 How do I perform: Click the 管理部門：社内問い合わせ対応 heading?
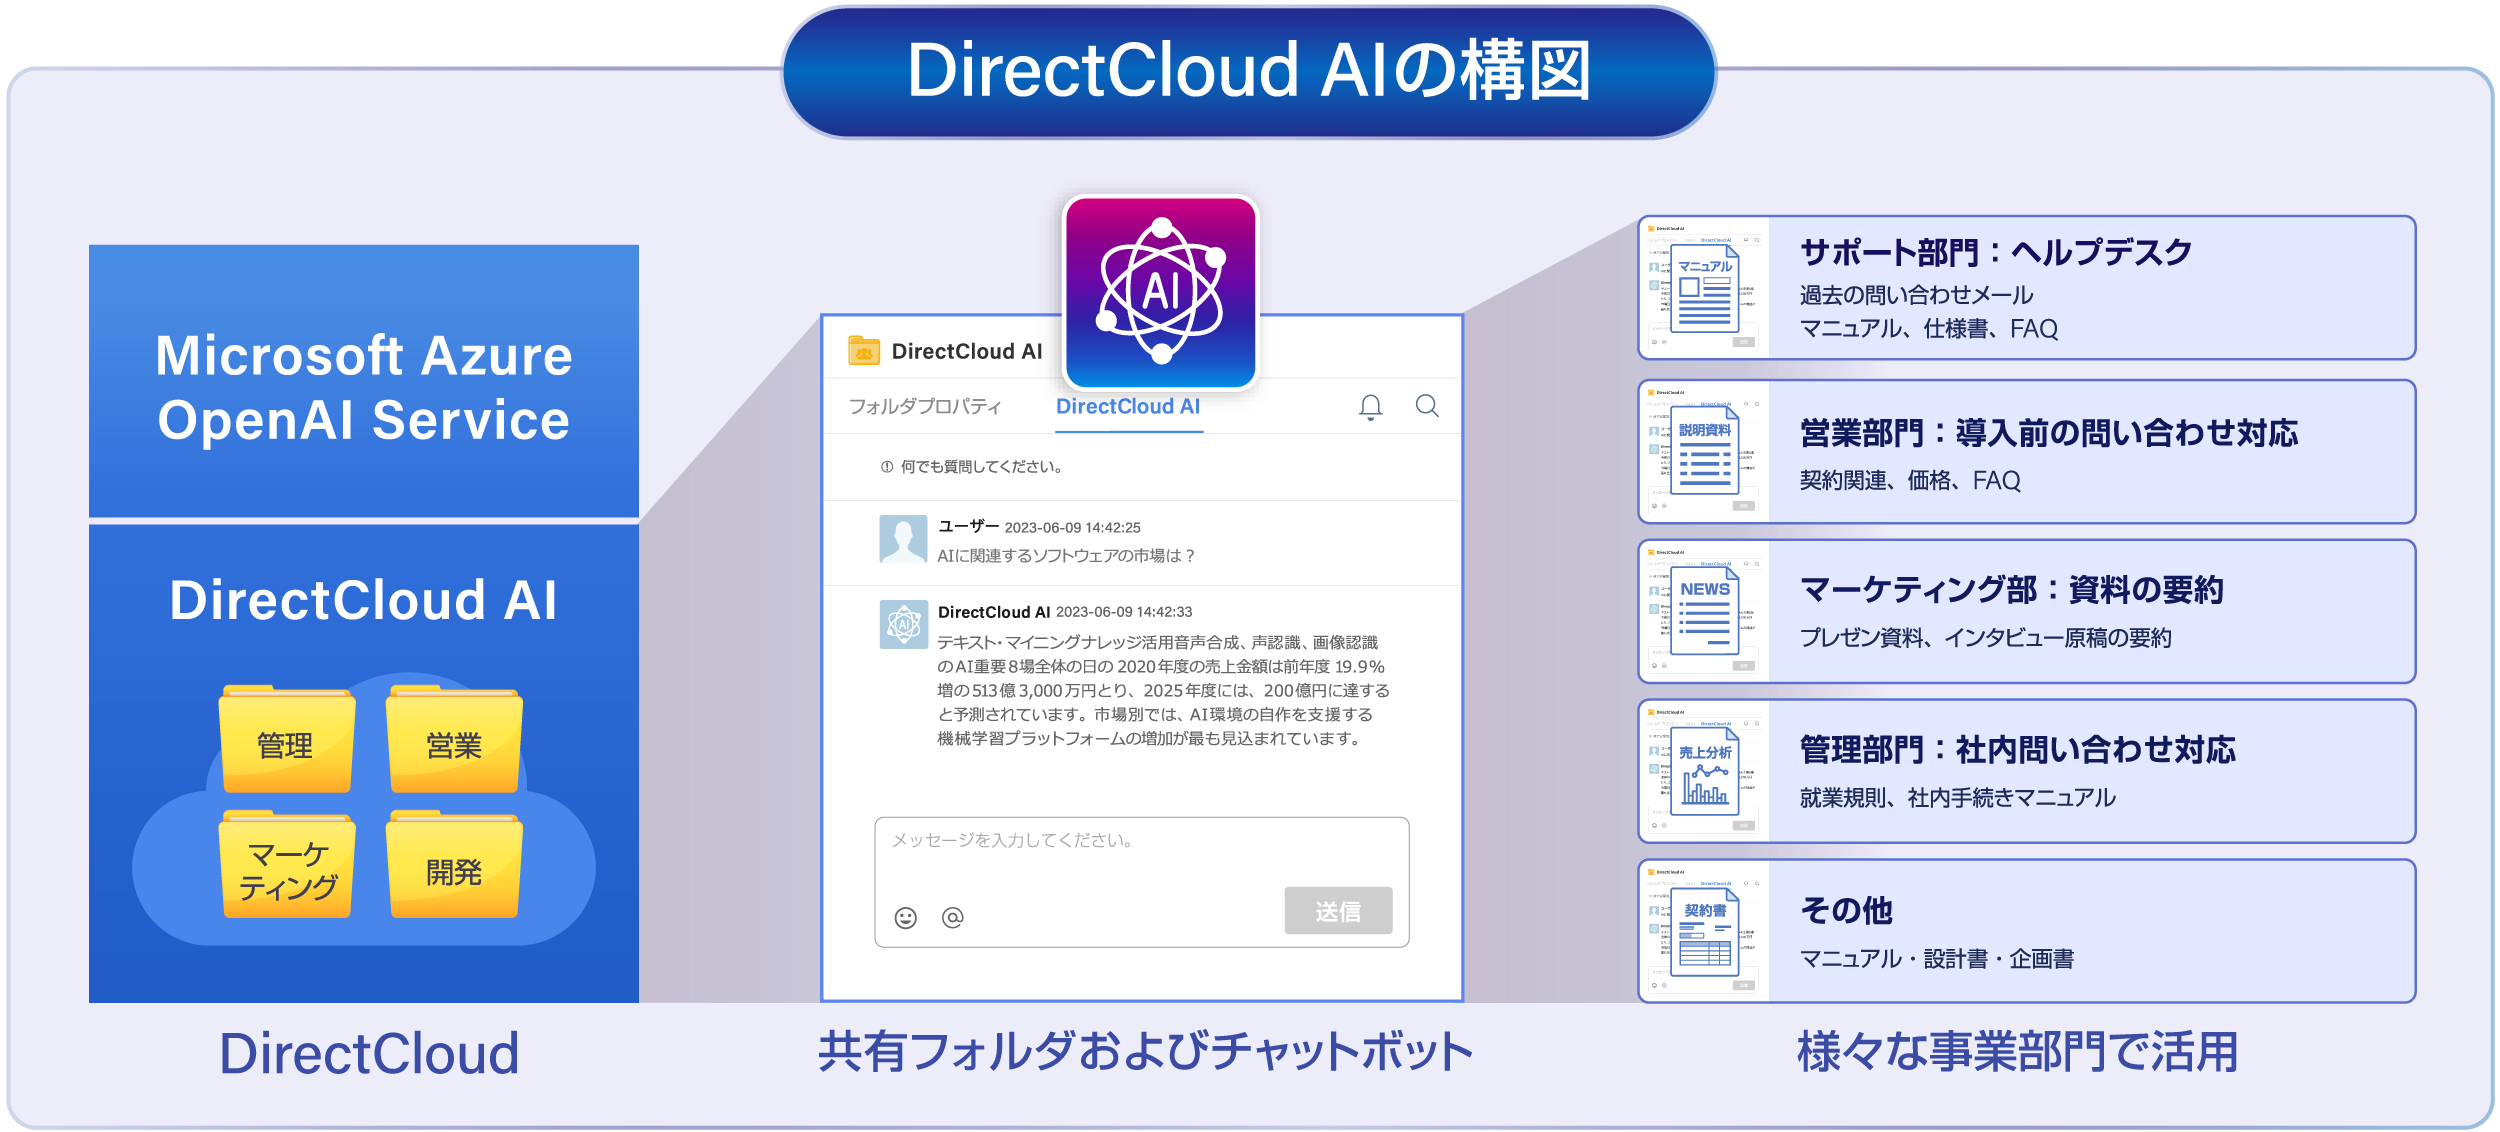pos(2018,750)
